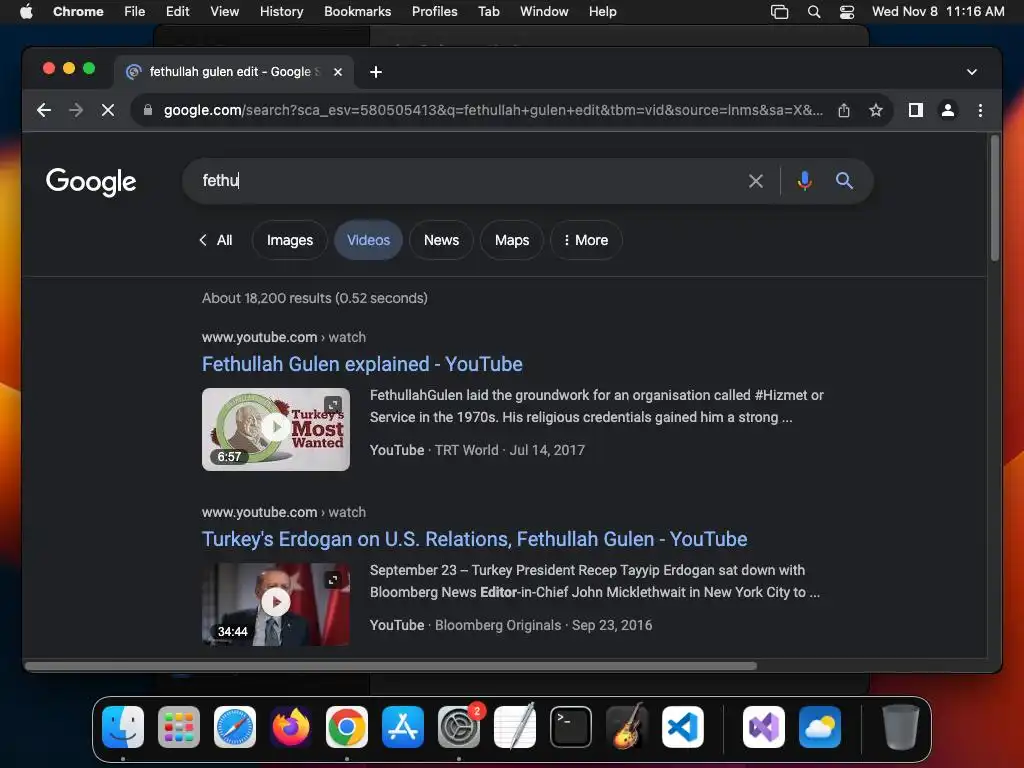The image size is (1024, 768).
Task: Launch Firefox from the dock
Action: pyautogui.click(x=291, y=727)
